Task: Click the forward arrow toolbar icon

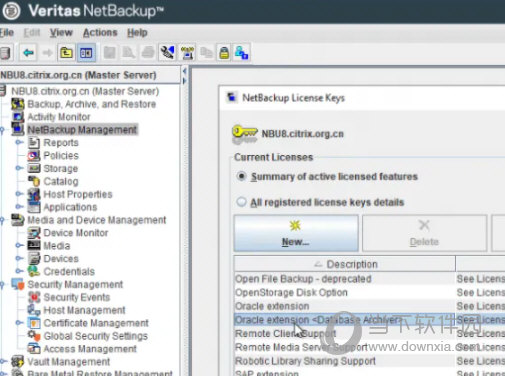Action: tap(47, 53)
